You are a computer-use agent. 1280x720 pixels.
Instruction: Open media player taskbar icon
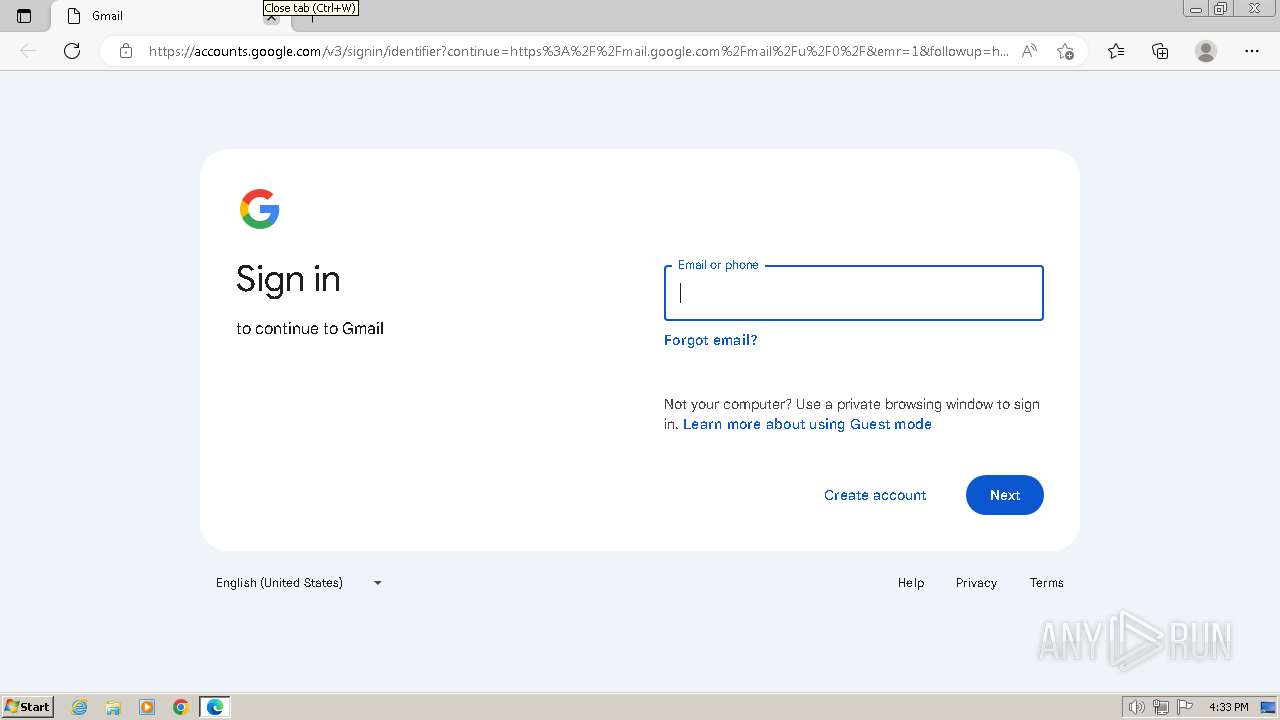(x=147, y=707)
